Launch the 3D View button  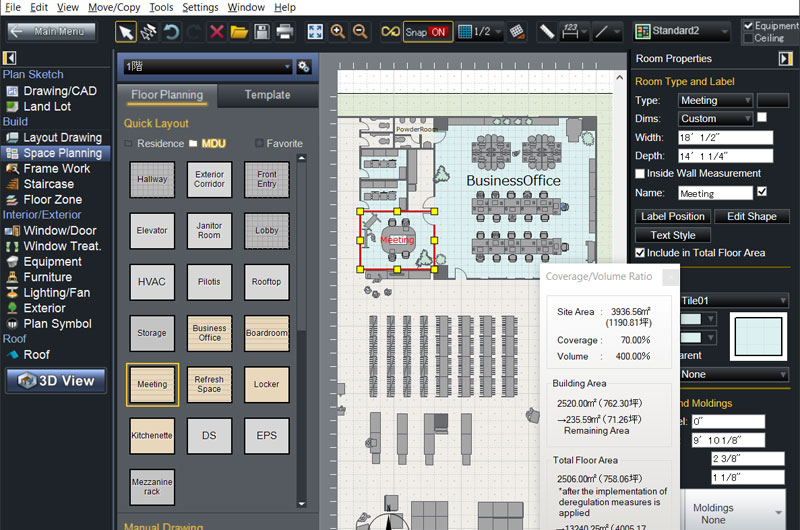tap(56, 380)
